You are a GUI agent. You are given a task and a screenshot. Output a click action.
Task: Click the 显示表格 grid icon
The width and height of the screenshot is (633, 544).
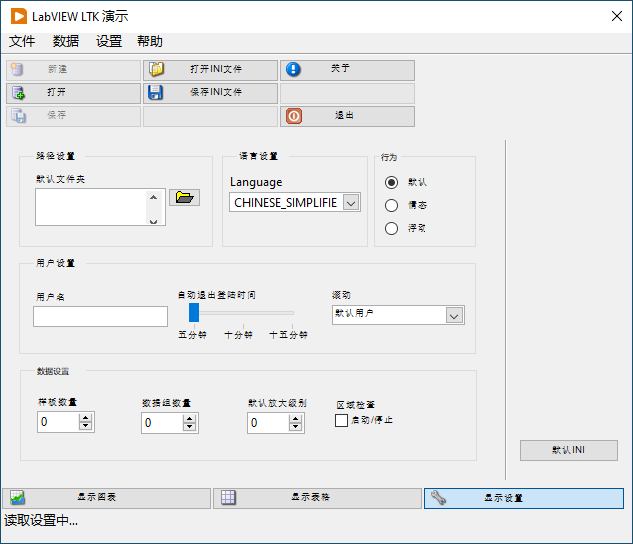point(228,498)
